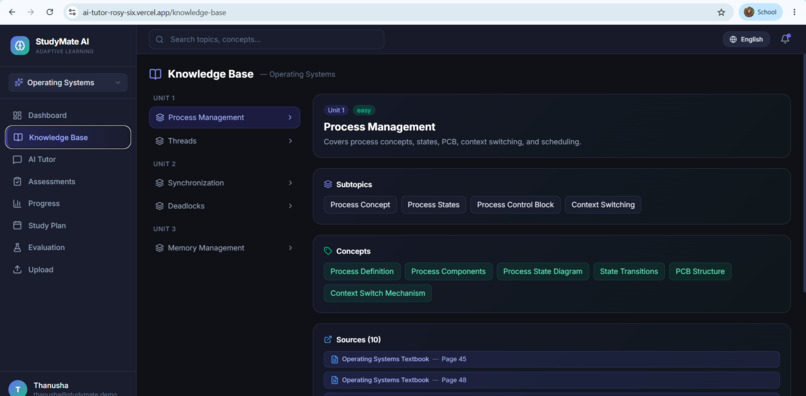806x396 pixels.
Task: Click the browser bookmark star icon
Action: click(x=721, y=12)
